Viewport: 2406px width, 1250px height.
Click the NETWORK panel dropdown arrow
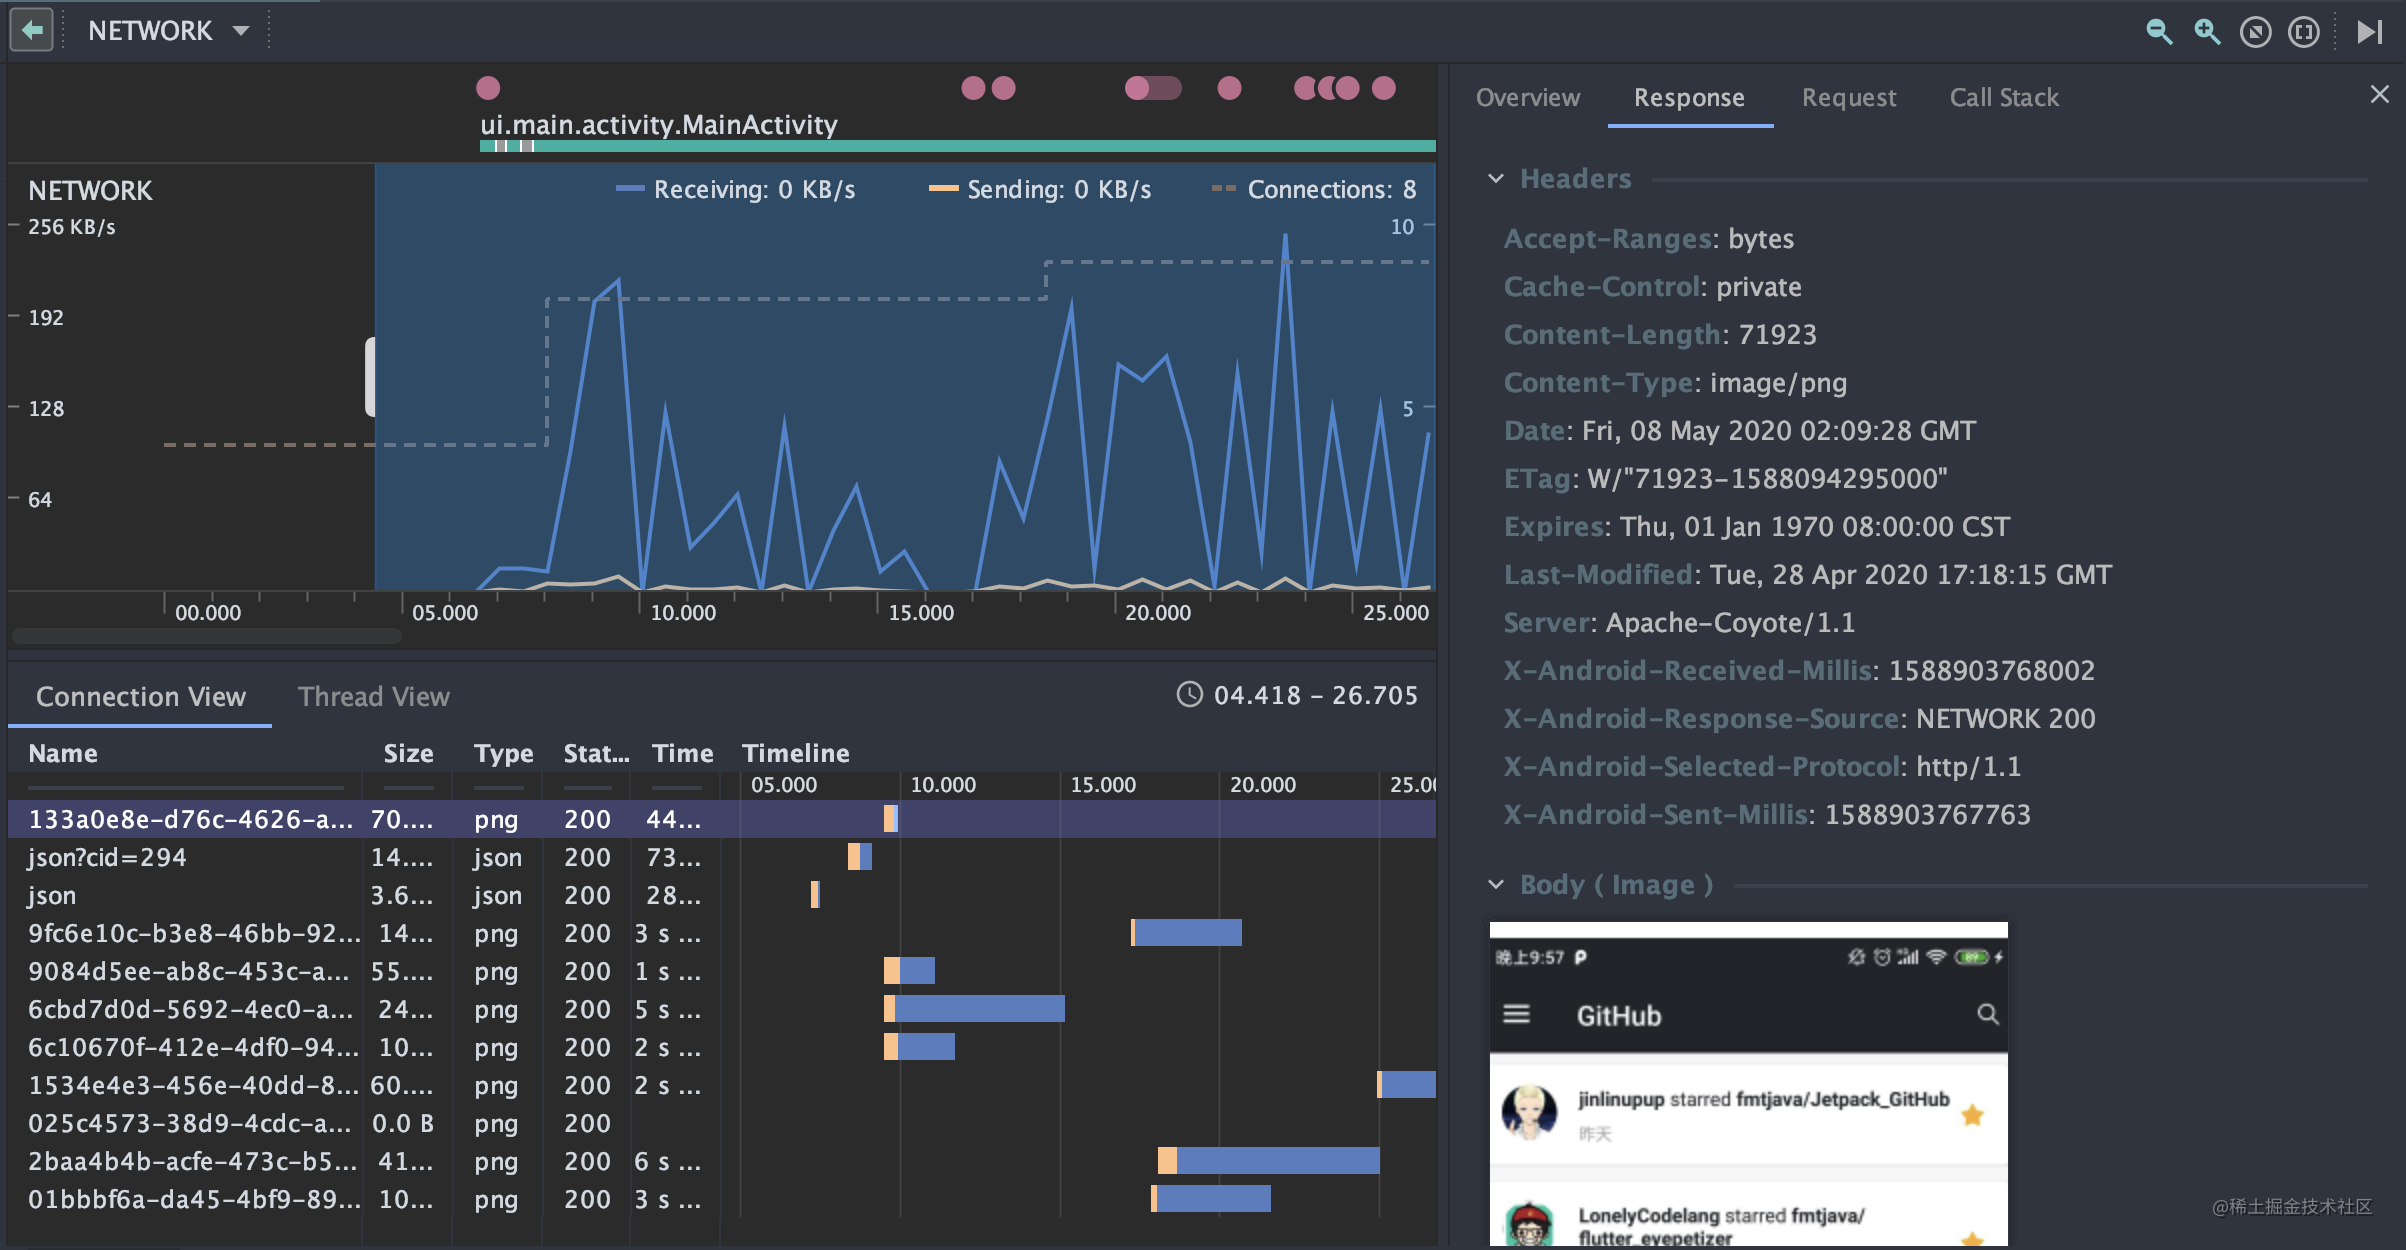242,27
